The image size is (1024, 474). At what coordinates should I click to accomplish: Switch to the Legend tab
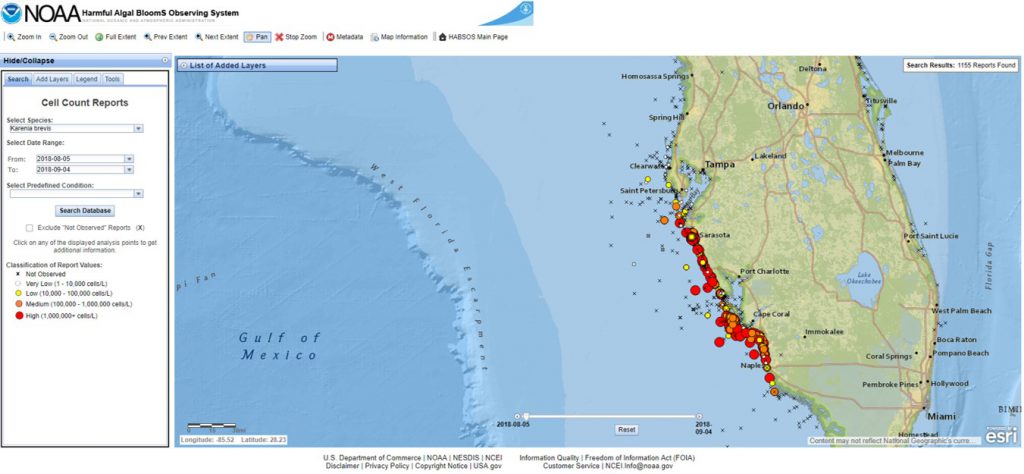[x=87, y=79]
